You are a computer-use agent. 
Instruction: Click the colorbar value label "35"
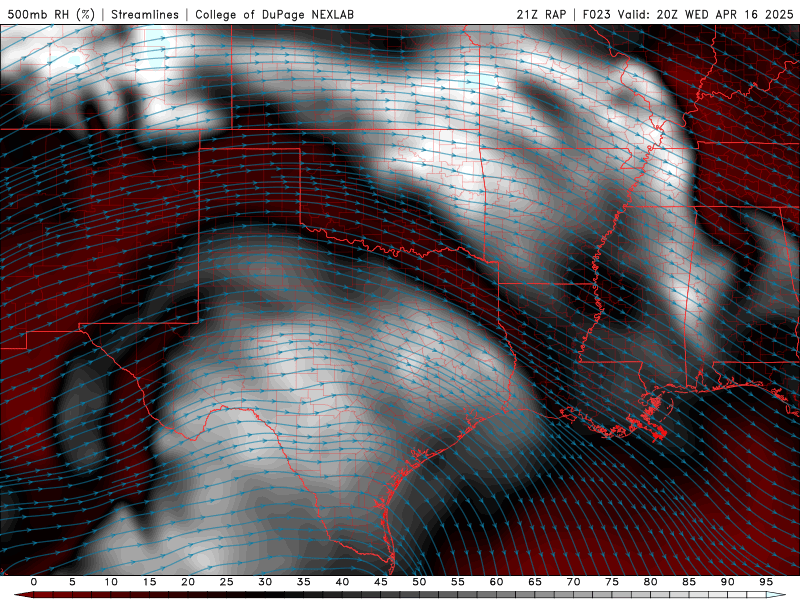(303, 582)
